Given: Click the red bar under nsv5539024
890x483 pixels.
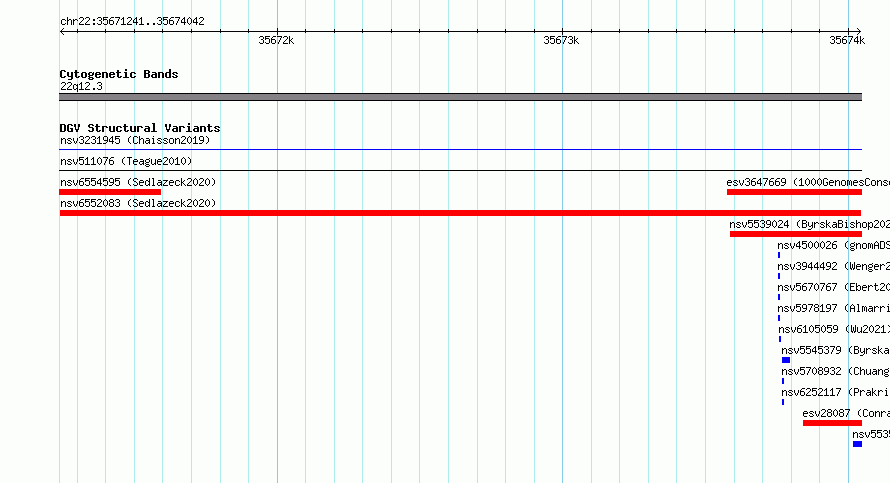Looking at the screenshot, I should point(796,234).
